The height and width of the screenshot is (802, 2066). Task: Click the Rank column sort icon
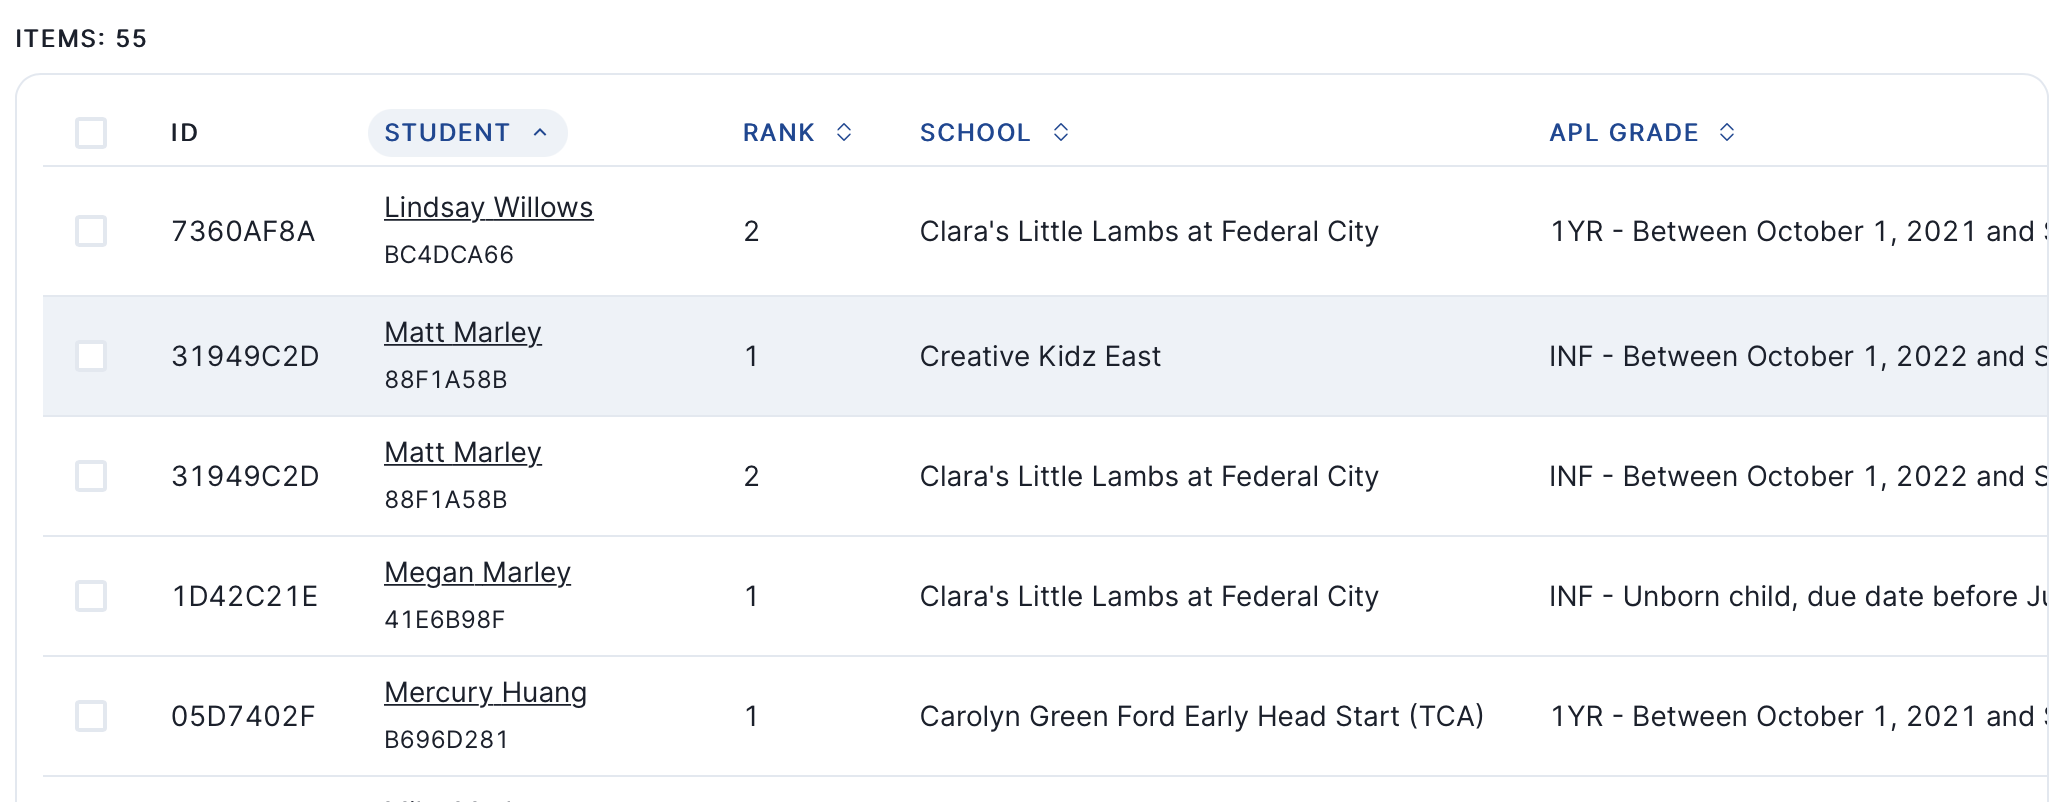(844, 133)
